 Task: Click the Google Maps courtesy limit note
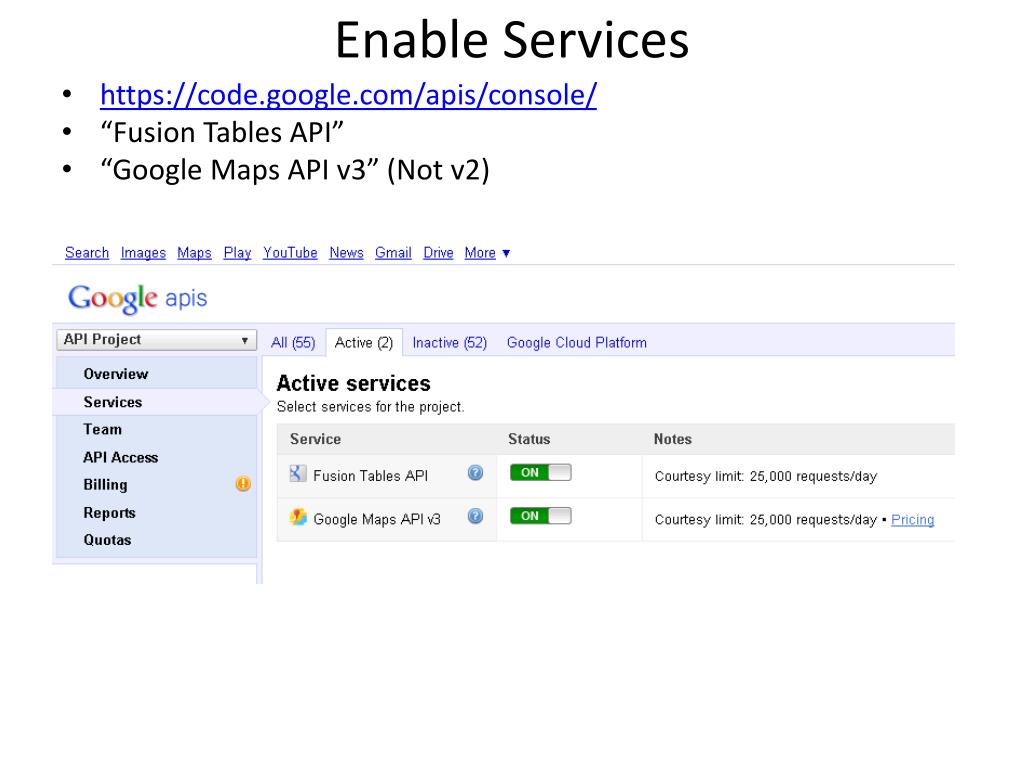pos(766,520)
